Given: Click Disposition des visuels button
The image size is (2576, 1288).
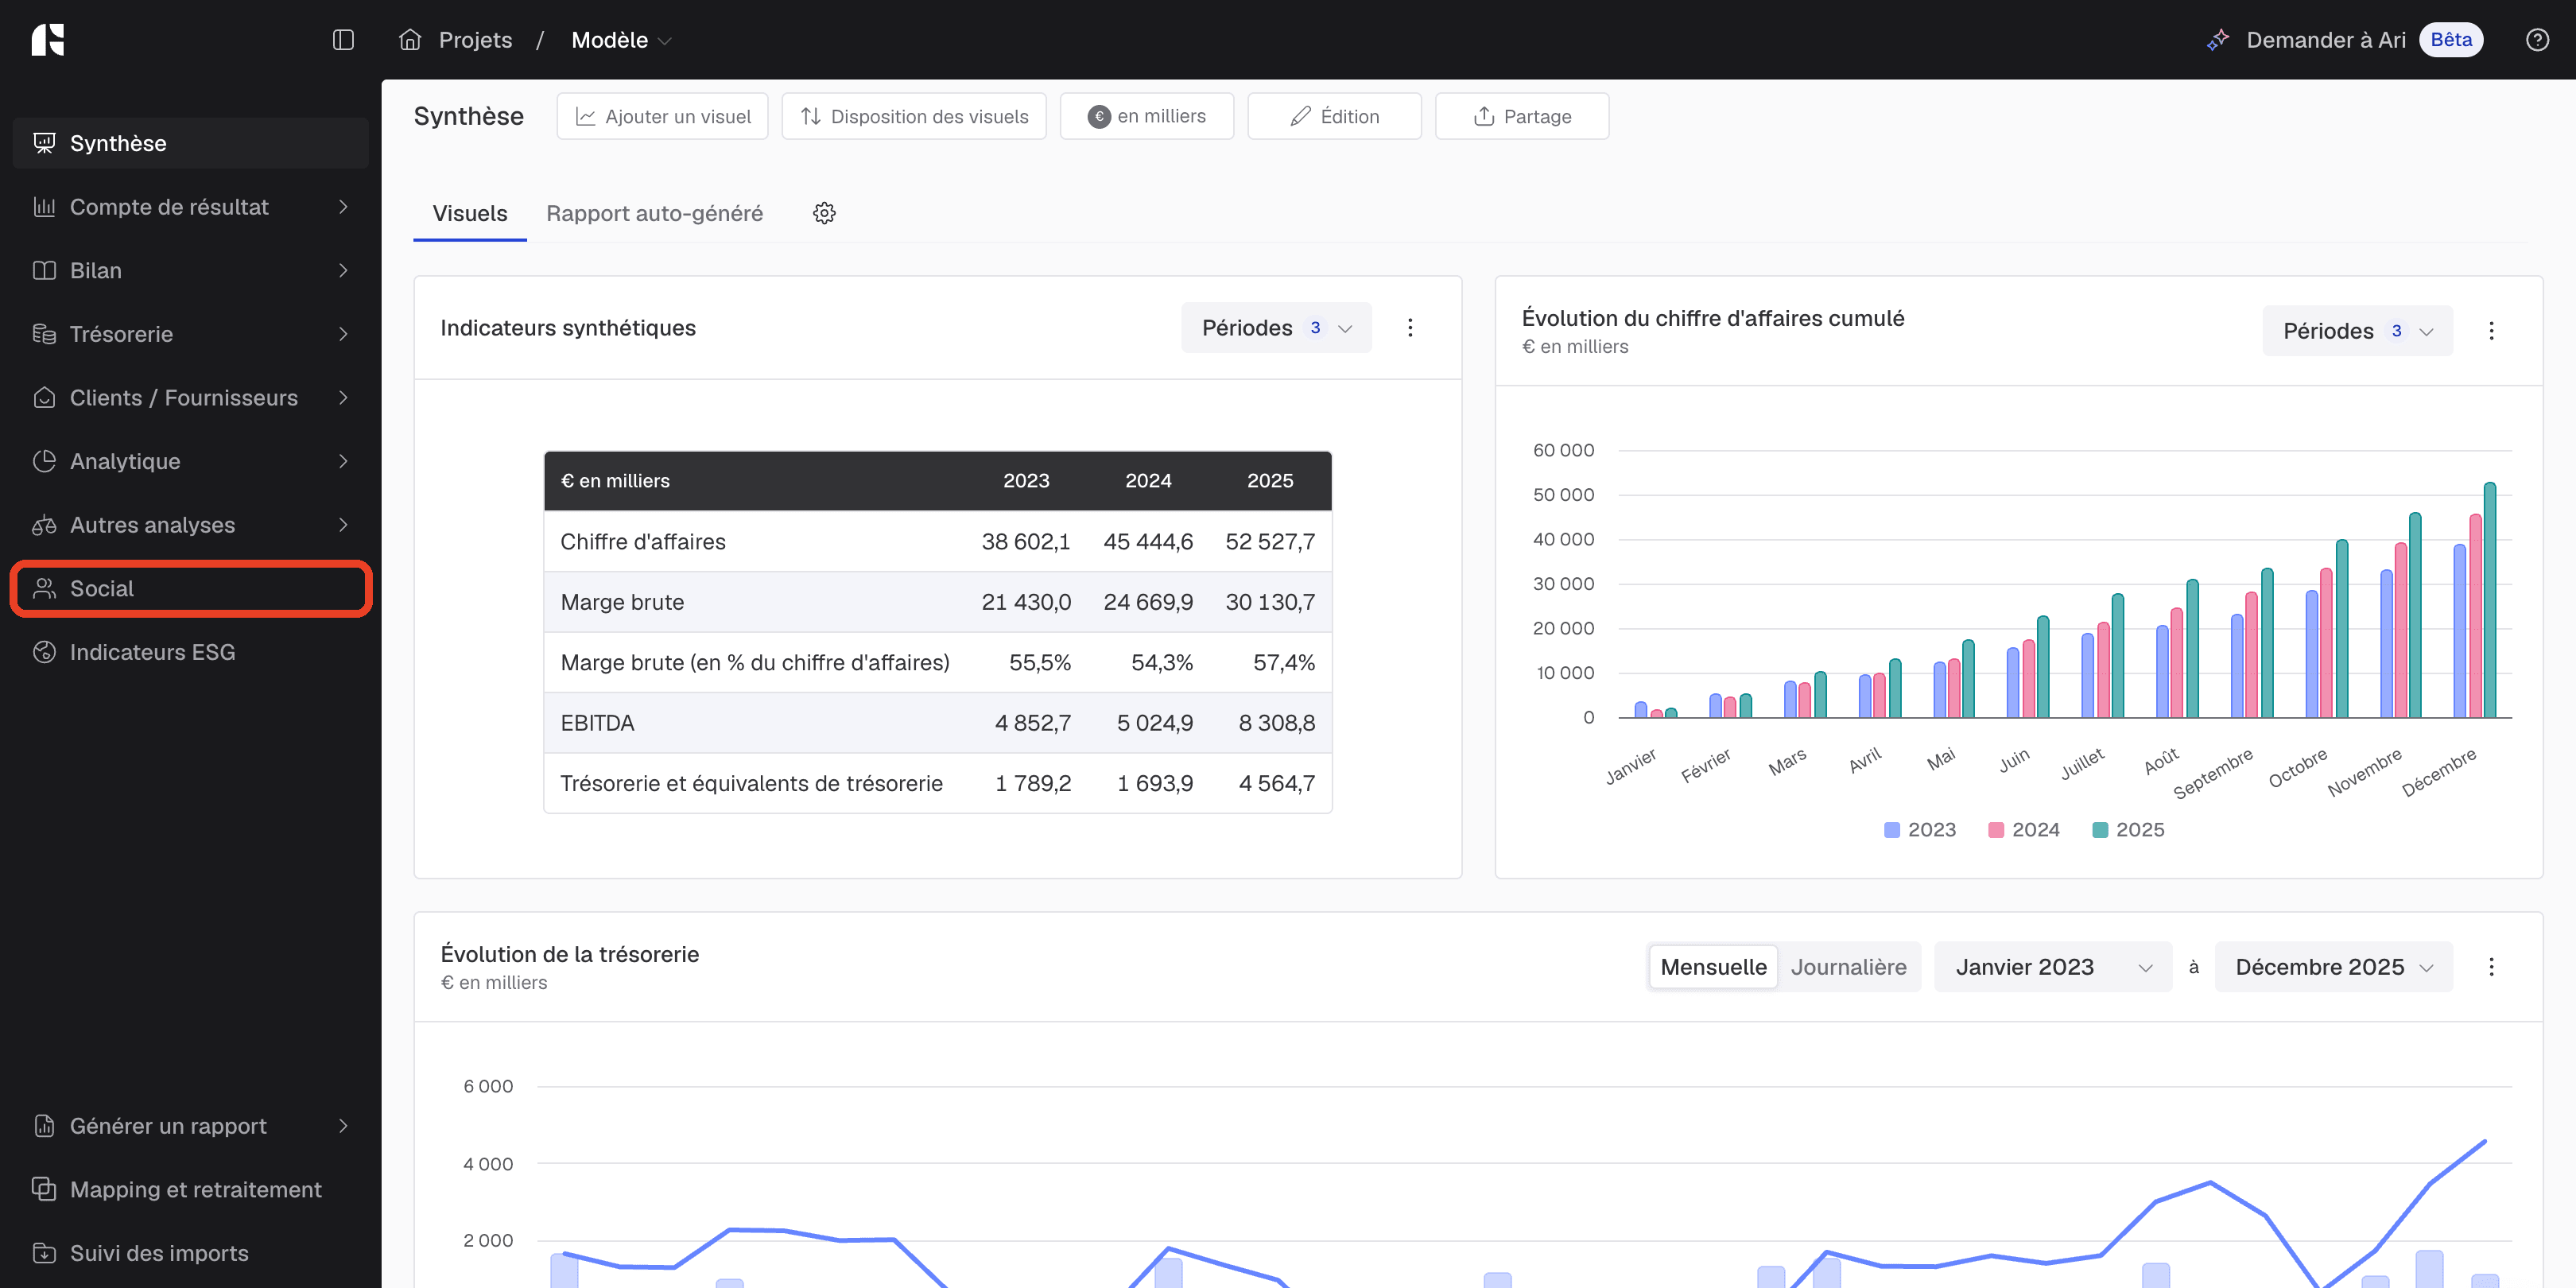Looking at the screenshot, I should (x=914, y=117).
